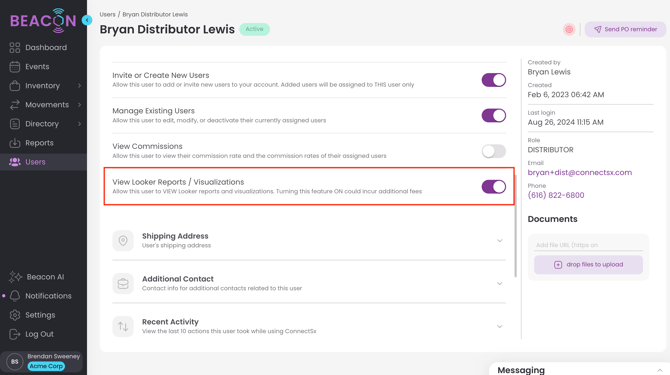Viewport: 670px width, 375px height.
Task: Click the Notifications bell icon
Action: click(15, 296)
